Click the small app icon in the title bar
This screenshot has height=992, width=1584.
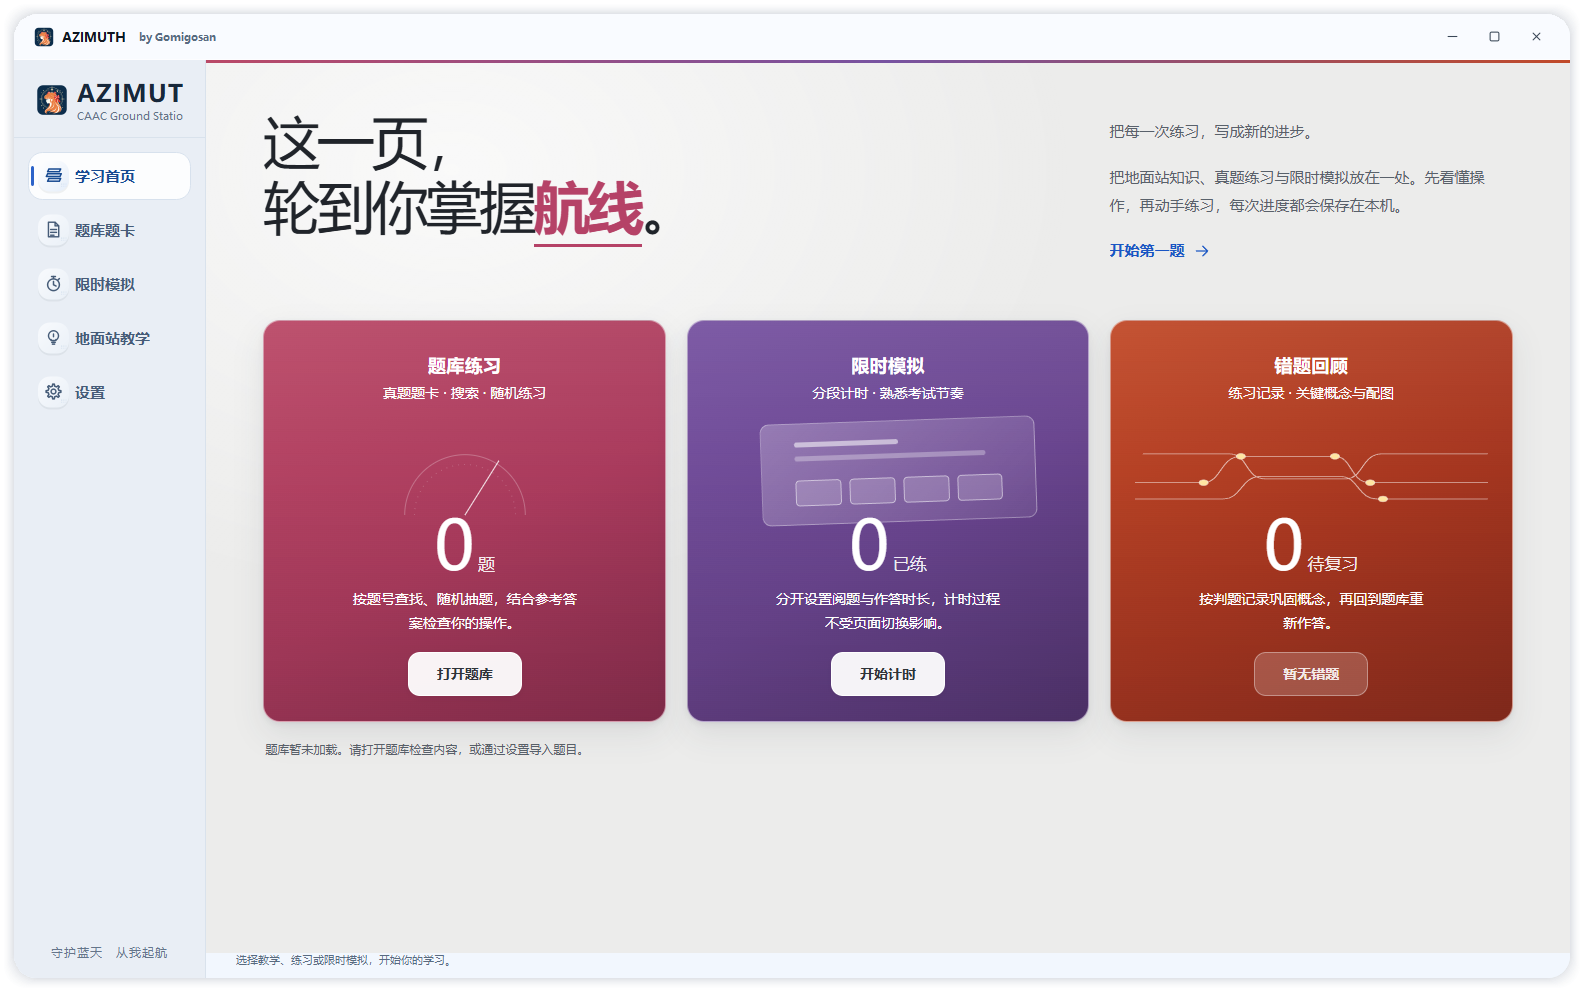[44, 37]
